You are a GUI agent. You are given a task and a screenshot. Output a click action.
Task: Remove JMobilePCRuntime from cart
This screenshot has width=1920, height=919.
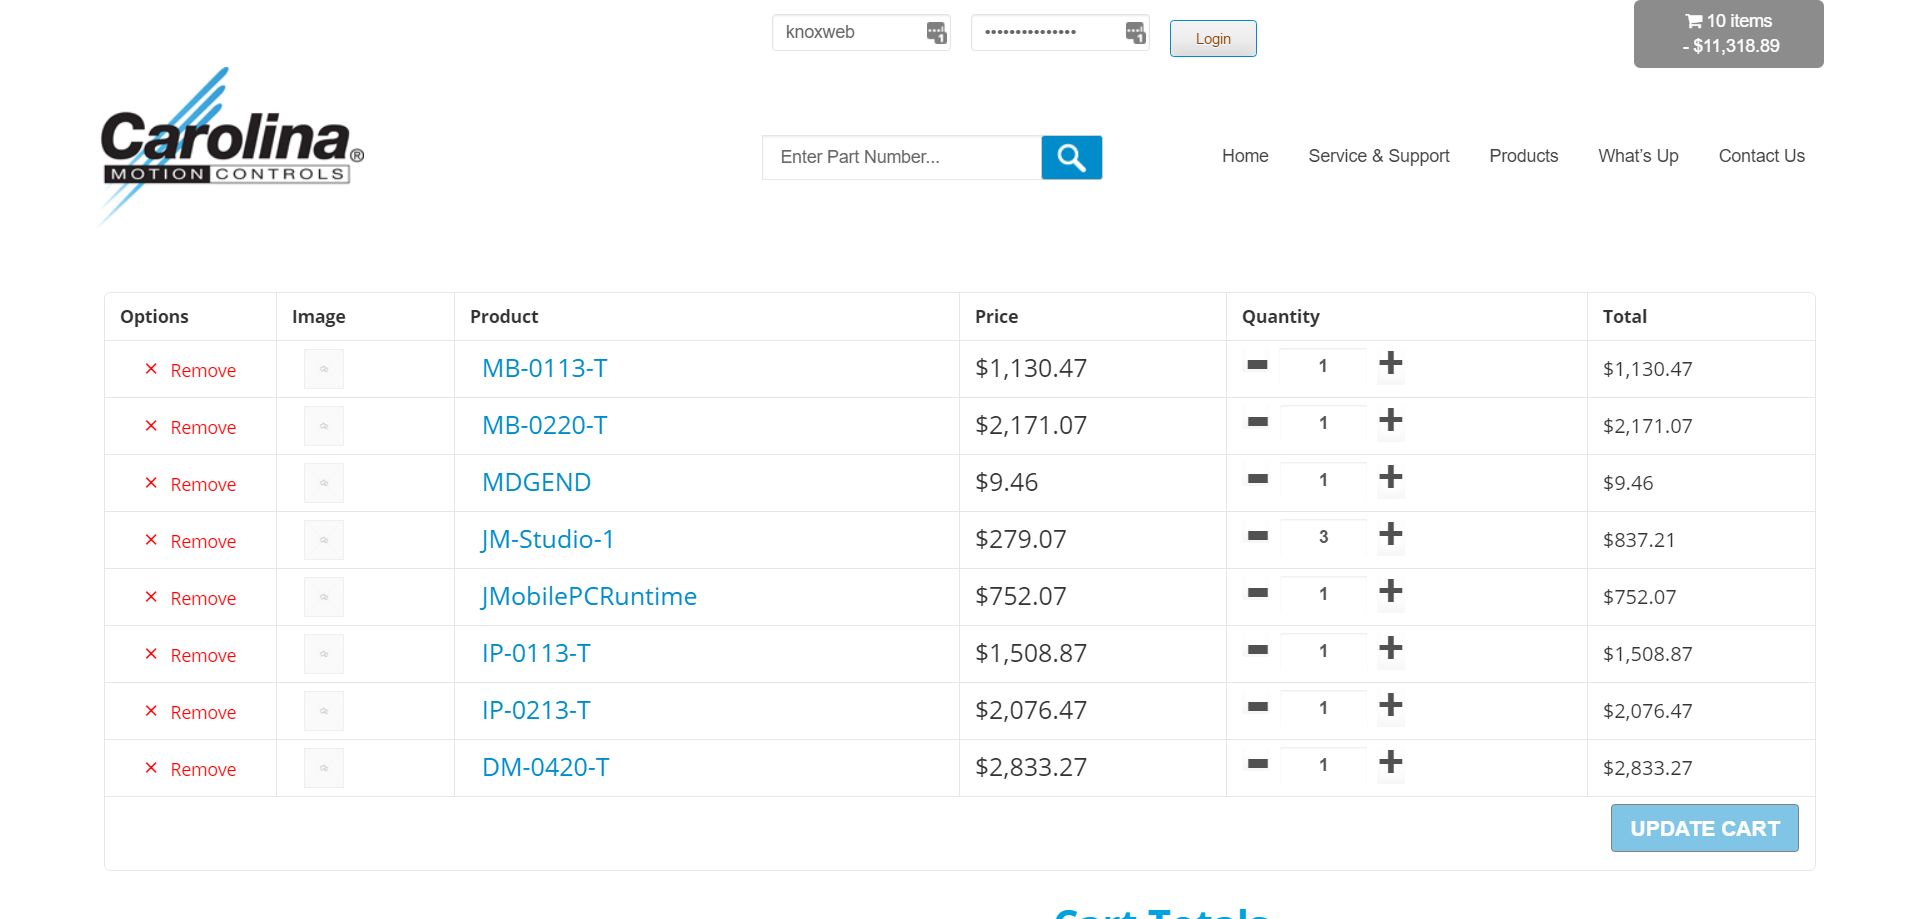click(191, 598)
